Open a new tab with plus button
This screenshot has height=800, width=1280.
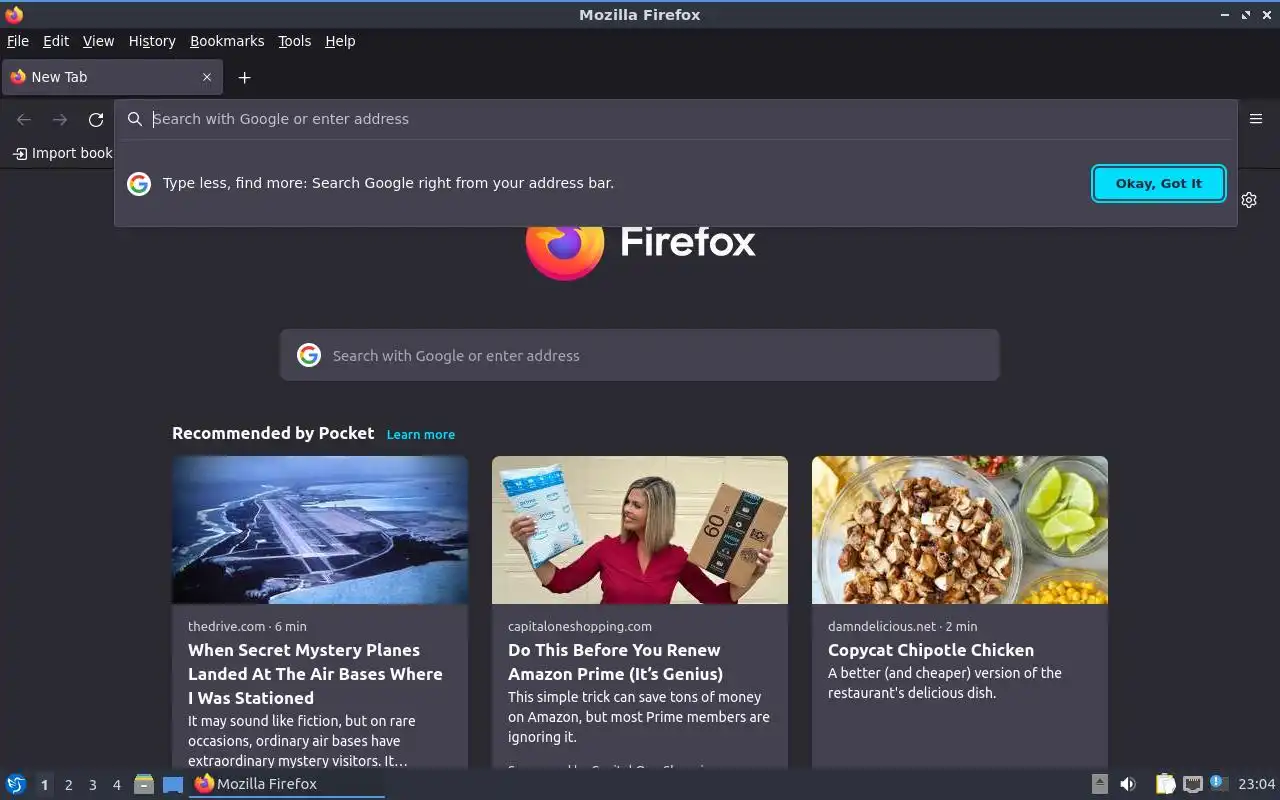coord(244,77)
